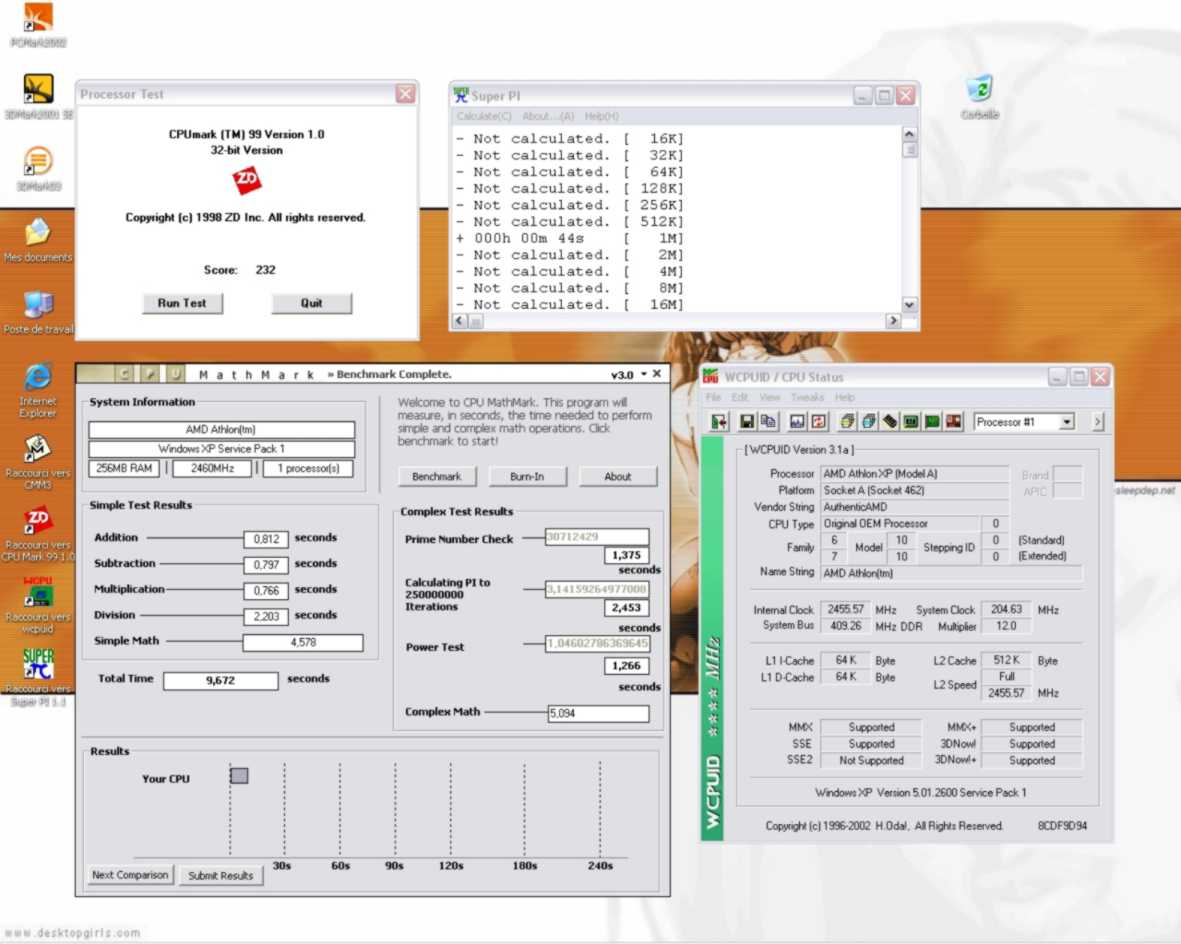Open Mes documents desktop icon
The width and height of the screenshot is (1181, 944).
38,240
